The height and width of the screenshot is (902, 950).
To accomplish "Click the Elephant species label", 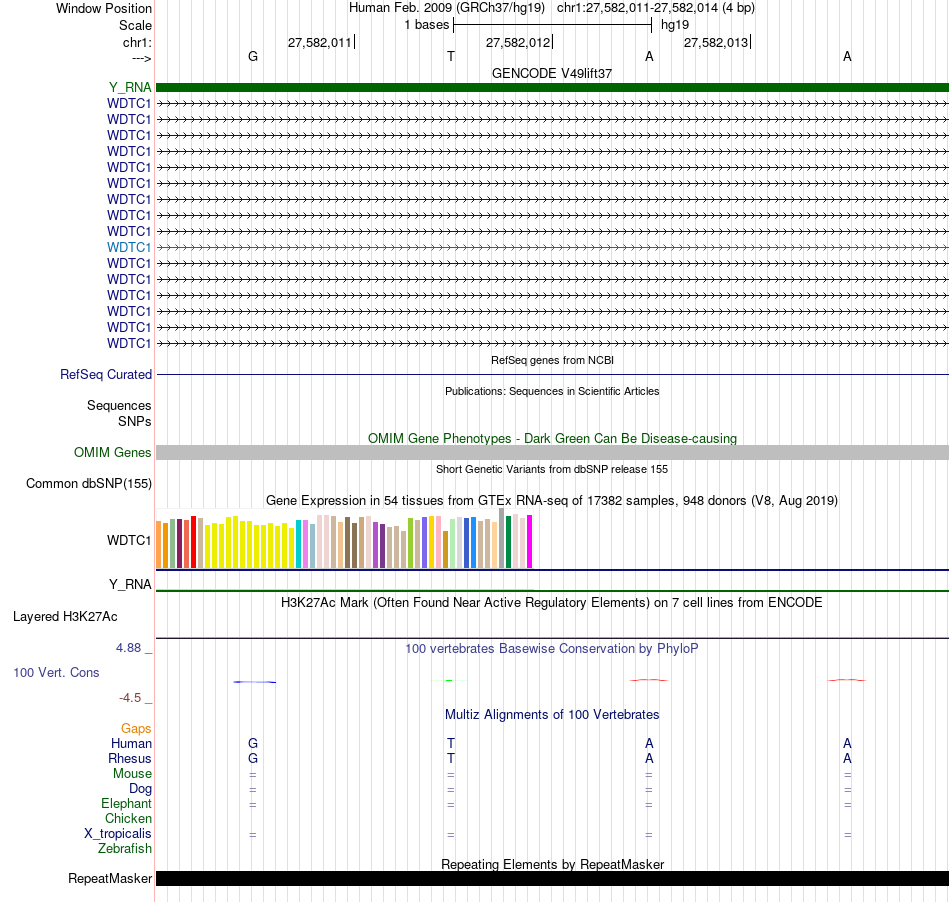I will [x=126, y=803].
